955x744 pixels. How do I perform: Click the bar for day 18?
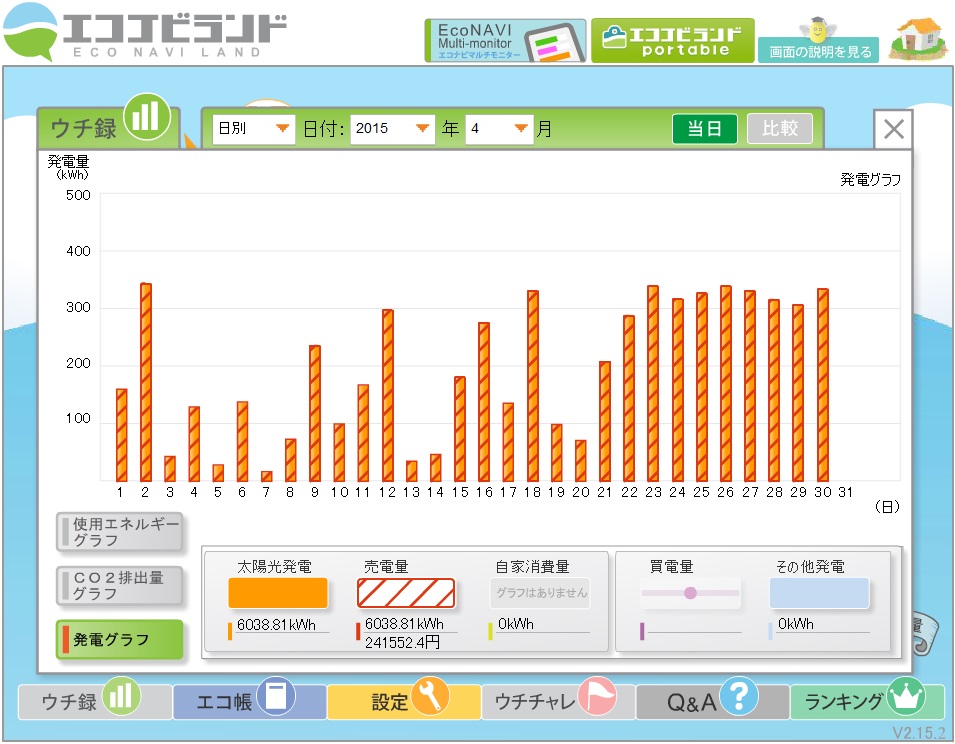pos(532,386)
